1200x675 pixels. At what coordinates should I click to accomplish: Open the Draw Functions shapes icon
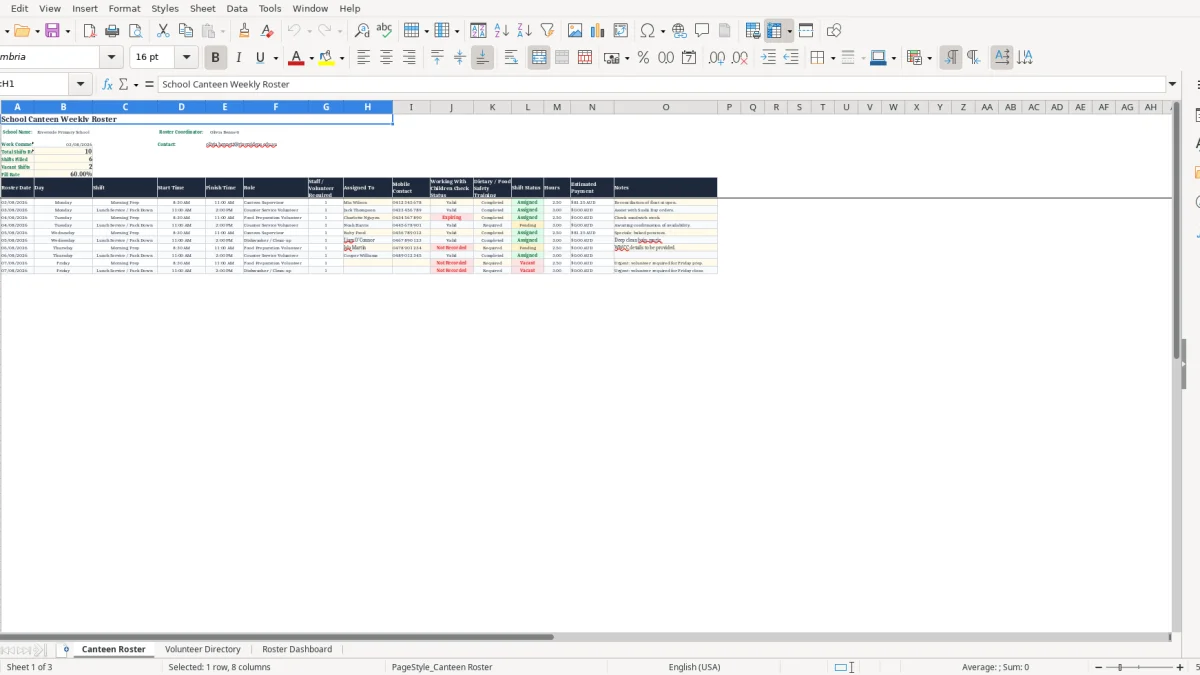click(834, 31)
